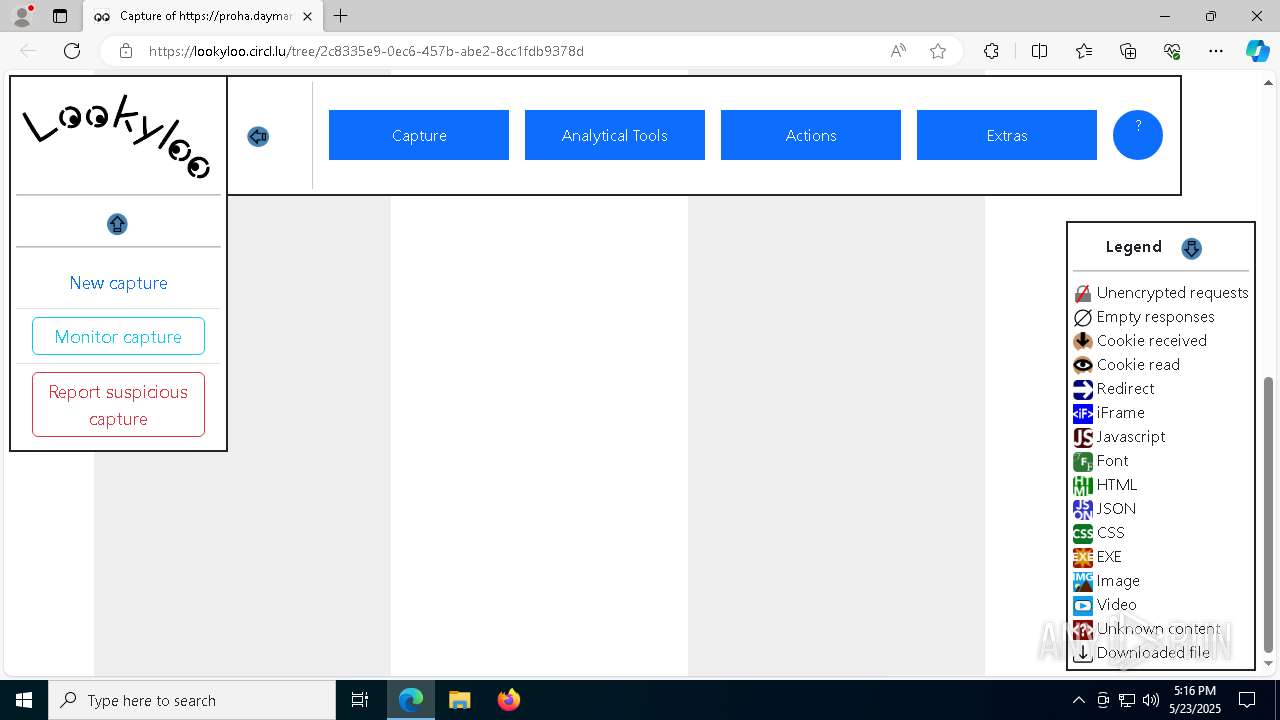
Task: Click Report suspicious capture button
Action: pyautogui.click(x=118, y=405)
